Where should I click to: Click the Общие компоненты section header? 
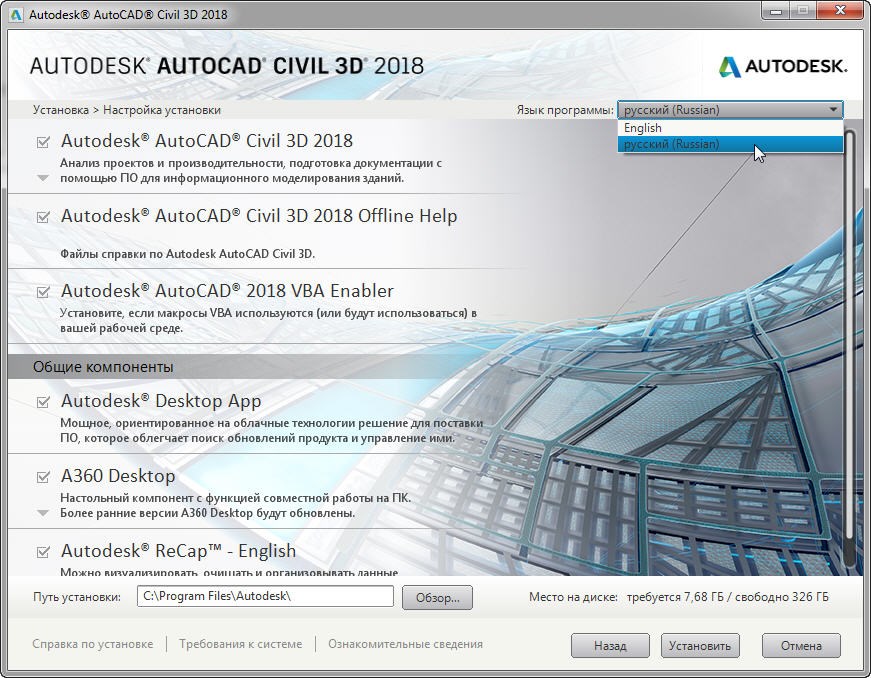pyautogui.click(x=103, y=367)
